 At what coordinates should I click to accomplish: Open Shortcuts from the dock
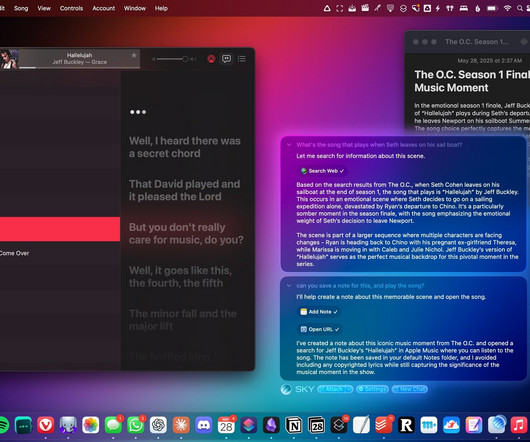point(248,425)
